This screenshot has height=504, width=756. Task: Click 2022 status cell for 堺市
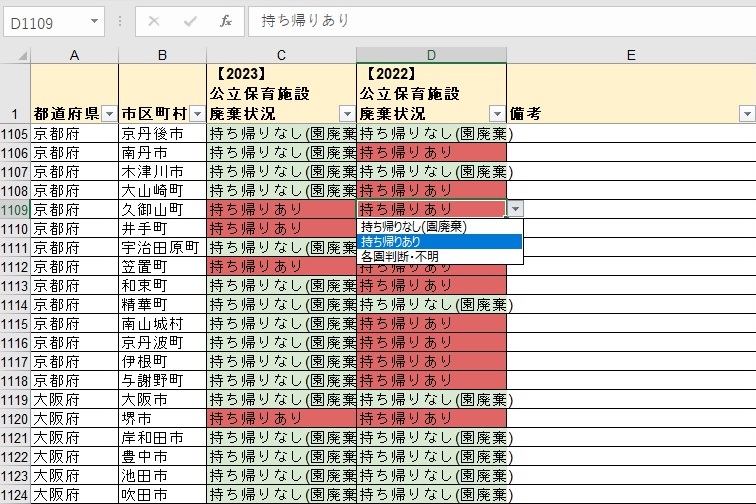click(x=432, y=419)
